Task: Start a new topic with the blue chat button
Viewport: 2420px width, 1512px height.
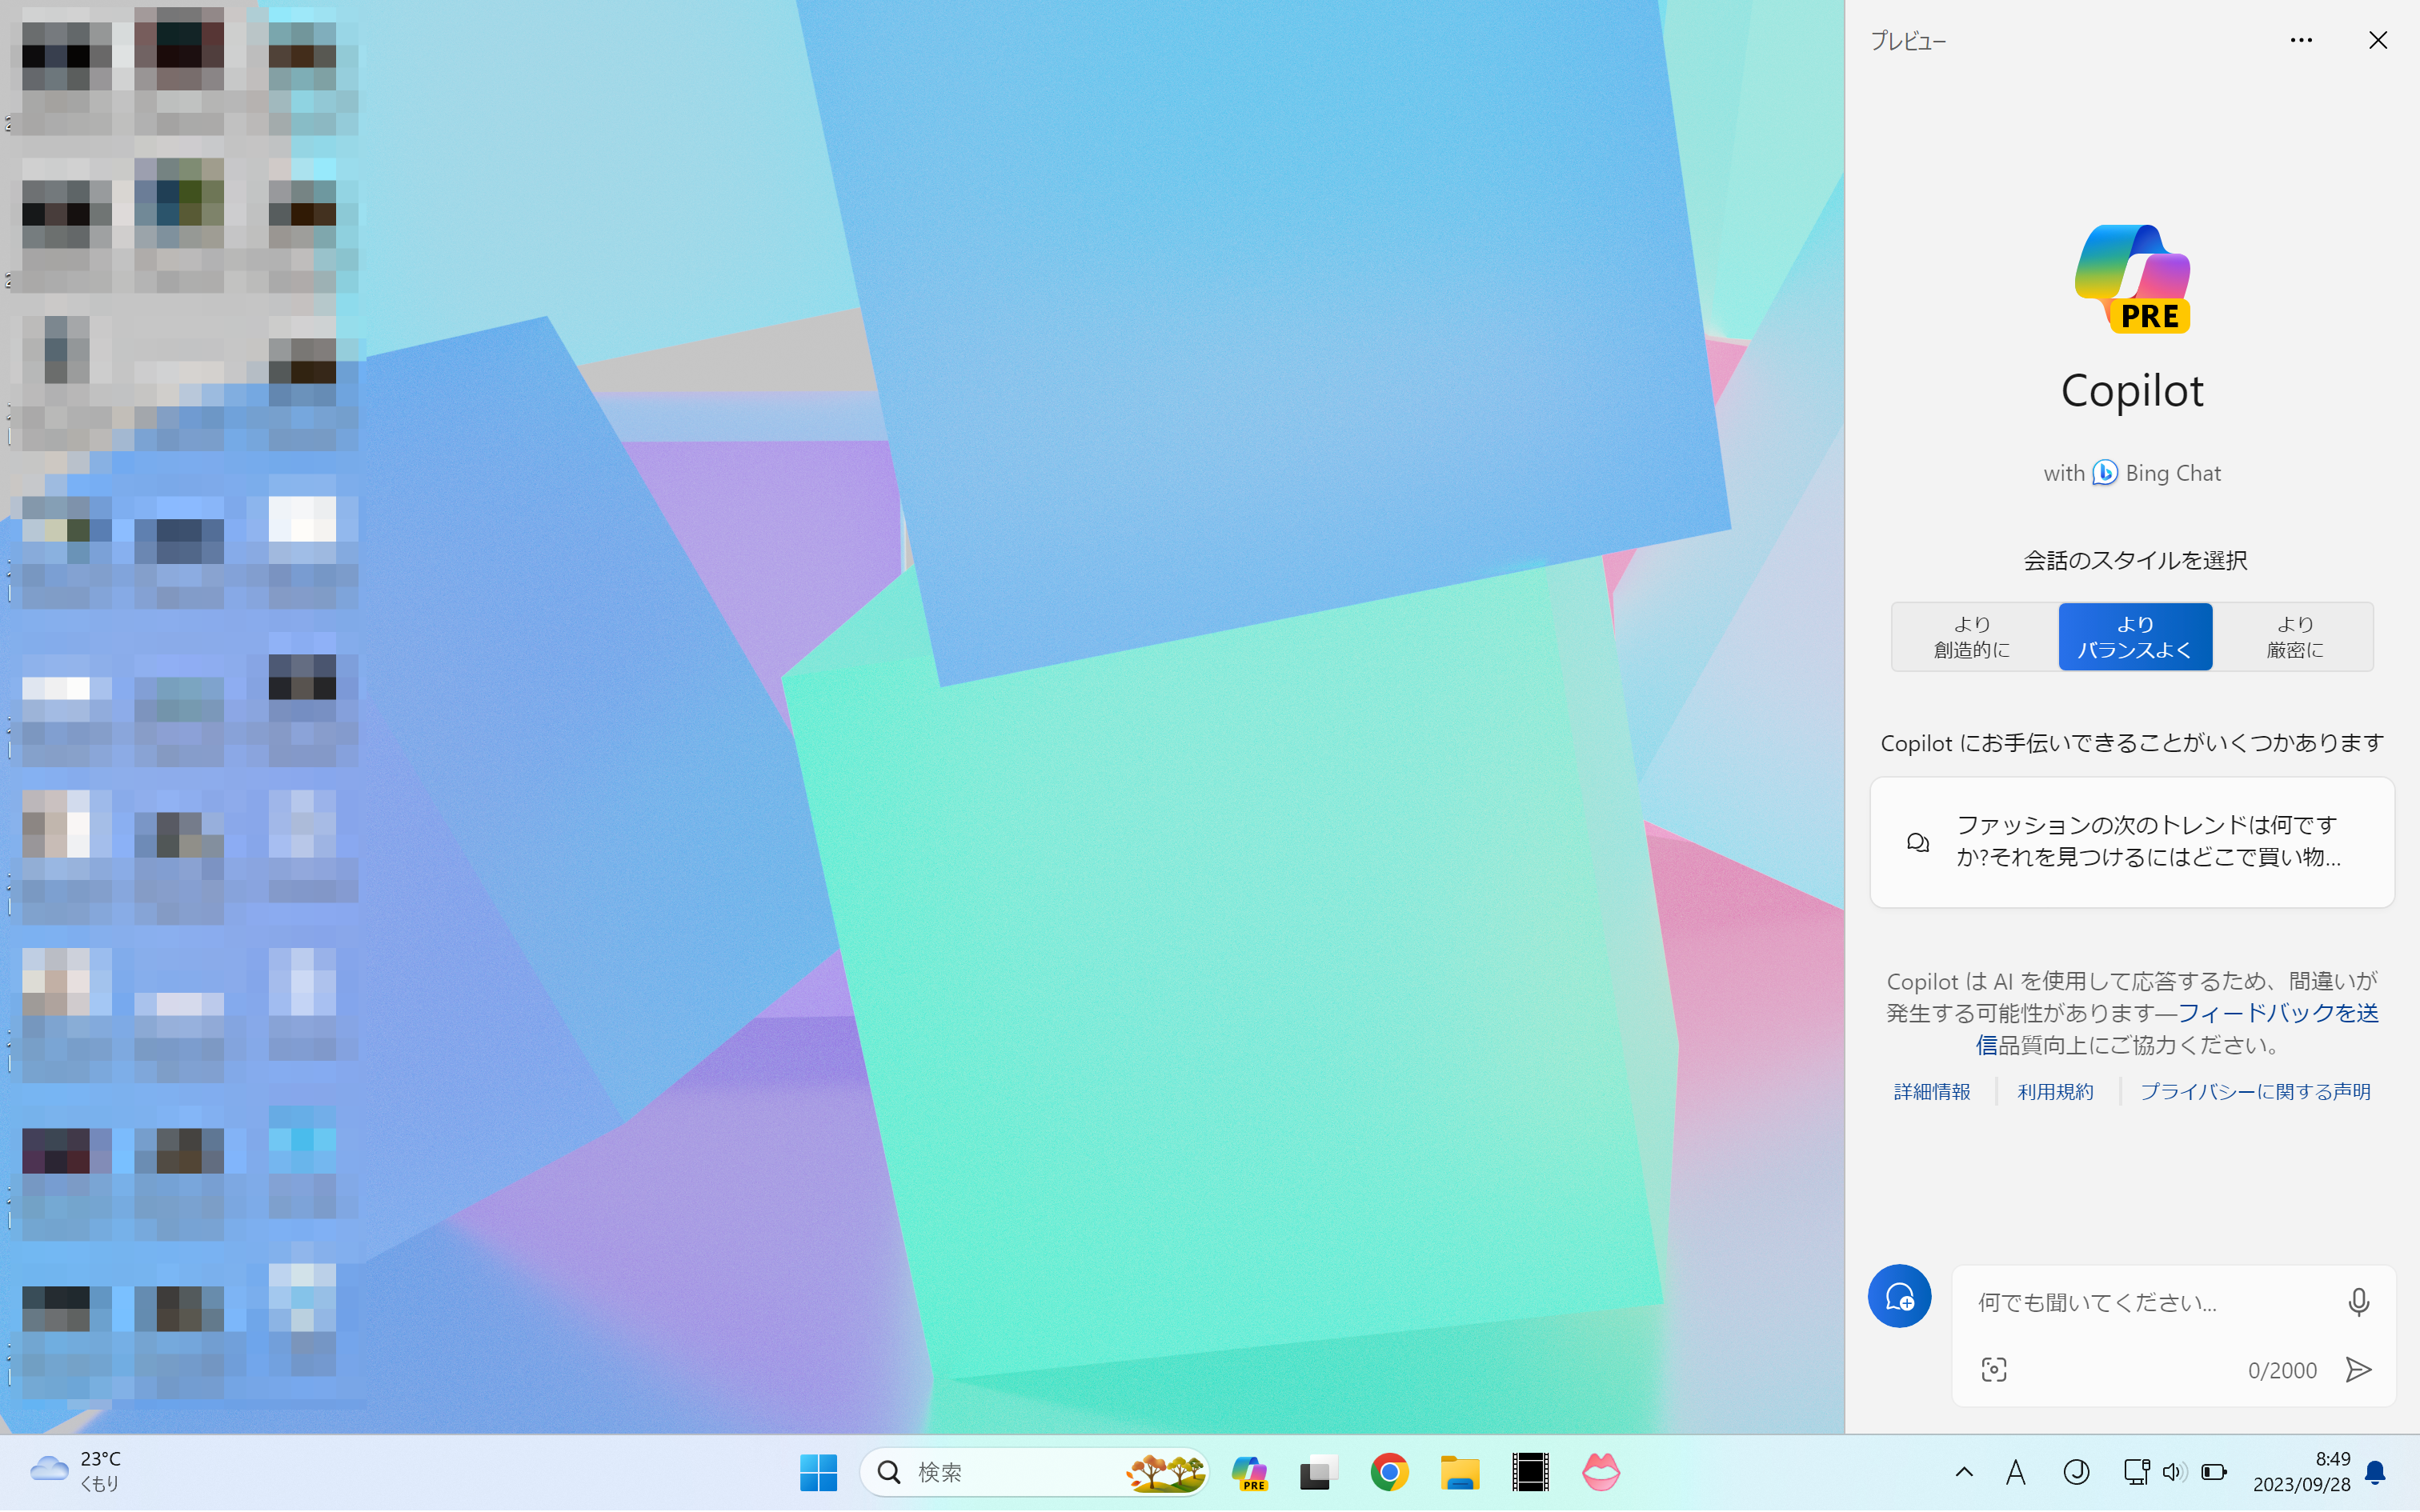Action: [1899, 1297]
